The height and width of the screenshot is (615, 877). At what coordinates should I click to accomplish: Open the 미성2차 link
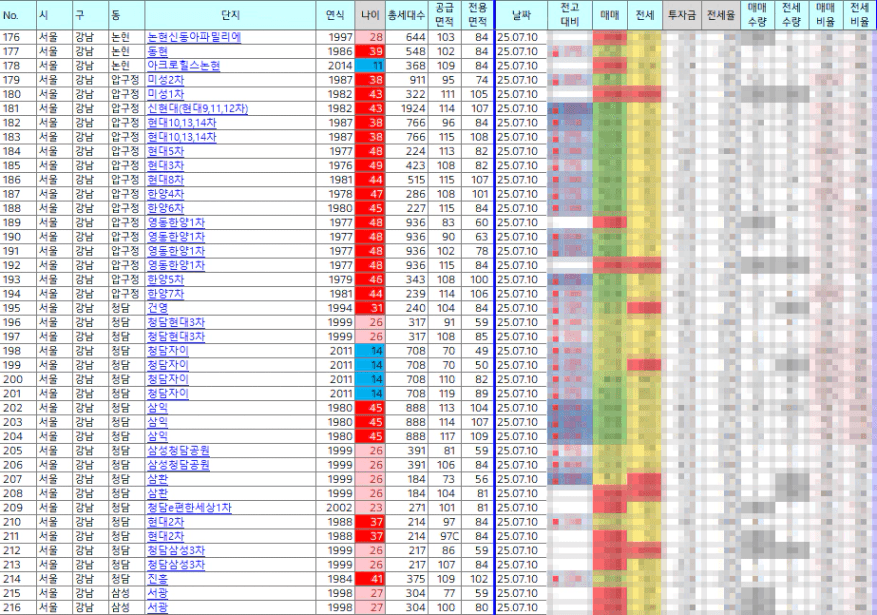click(x=166, y=80)
